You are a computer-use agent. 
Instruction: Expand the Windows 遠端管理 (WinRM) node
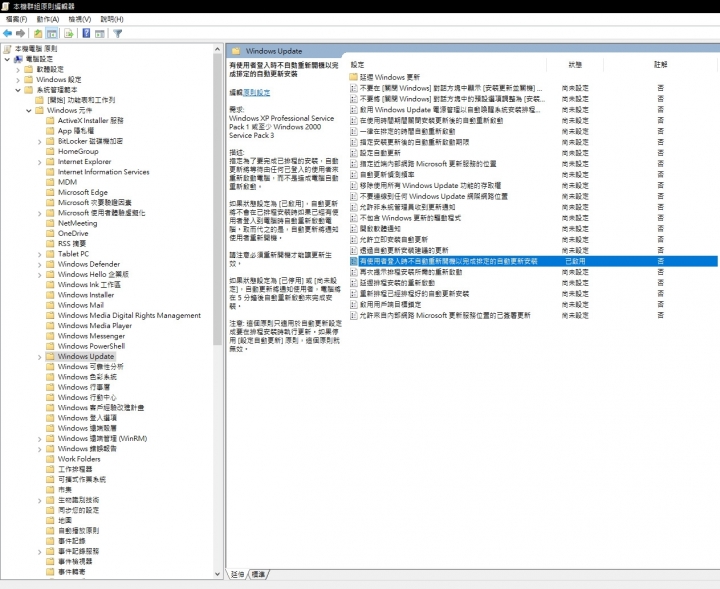pyautogui.click(x=39, y=439)
